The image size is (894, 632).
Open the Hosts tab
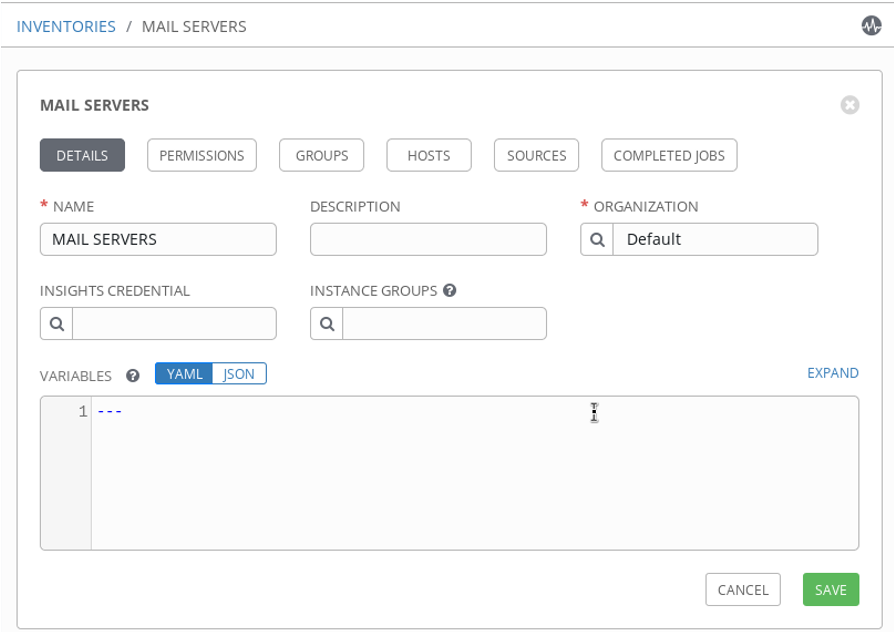429,155
